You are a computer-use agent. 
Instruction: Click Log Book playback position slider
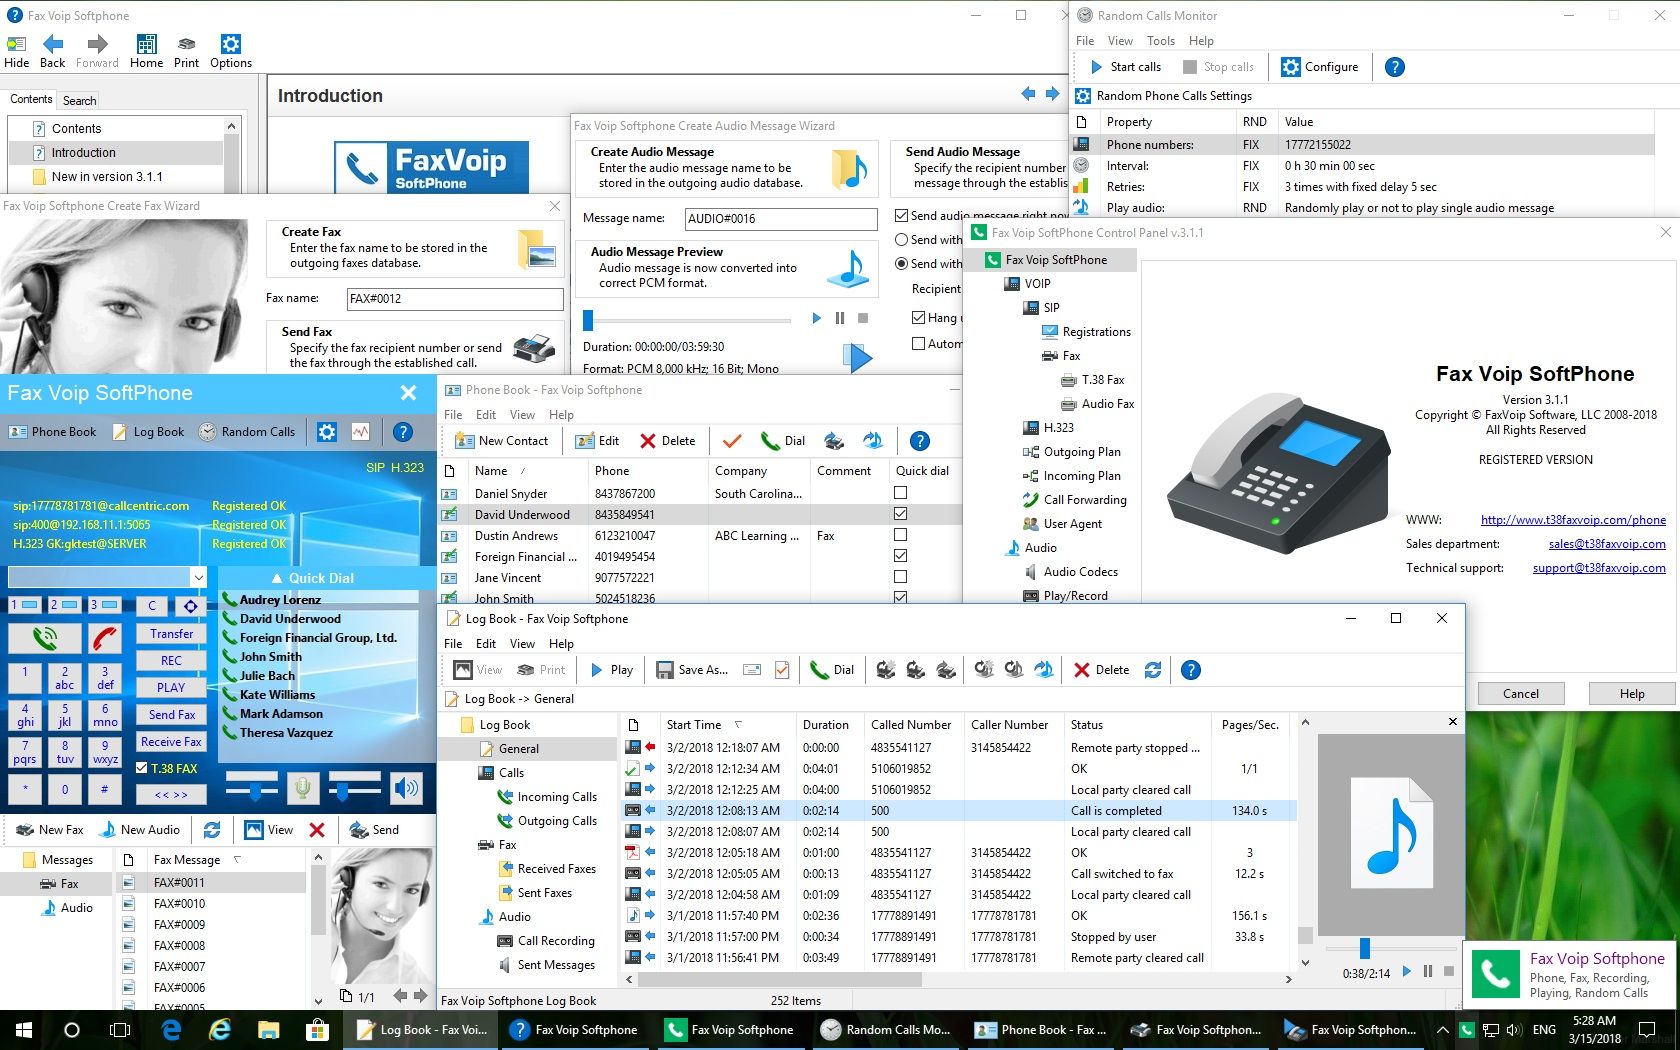[x=1365, y=948]
